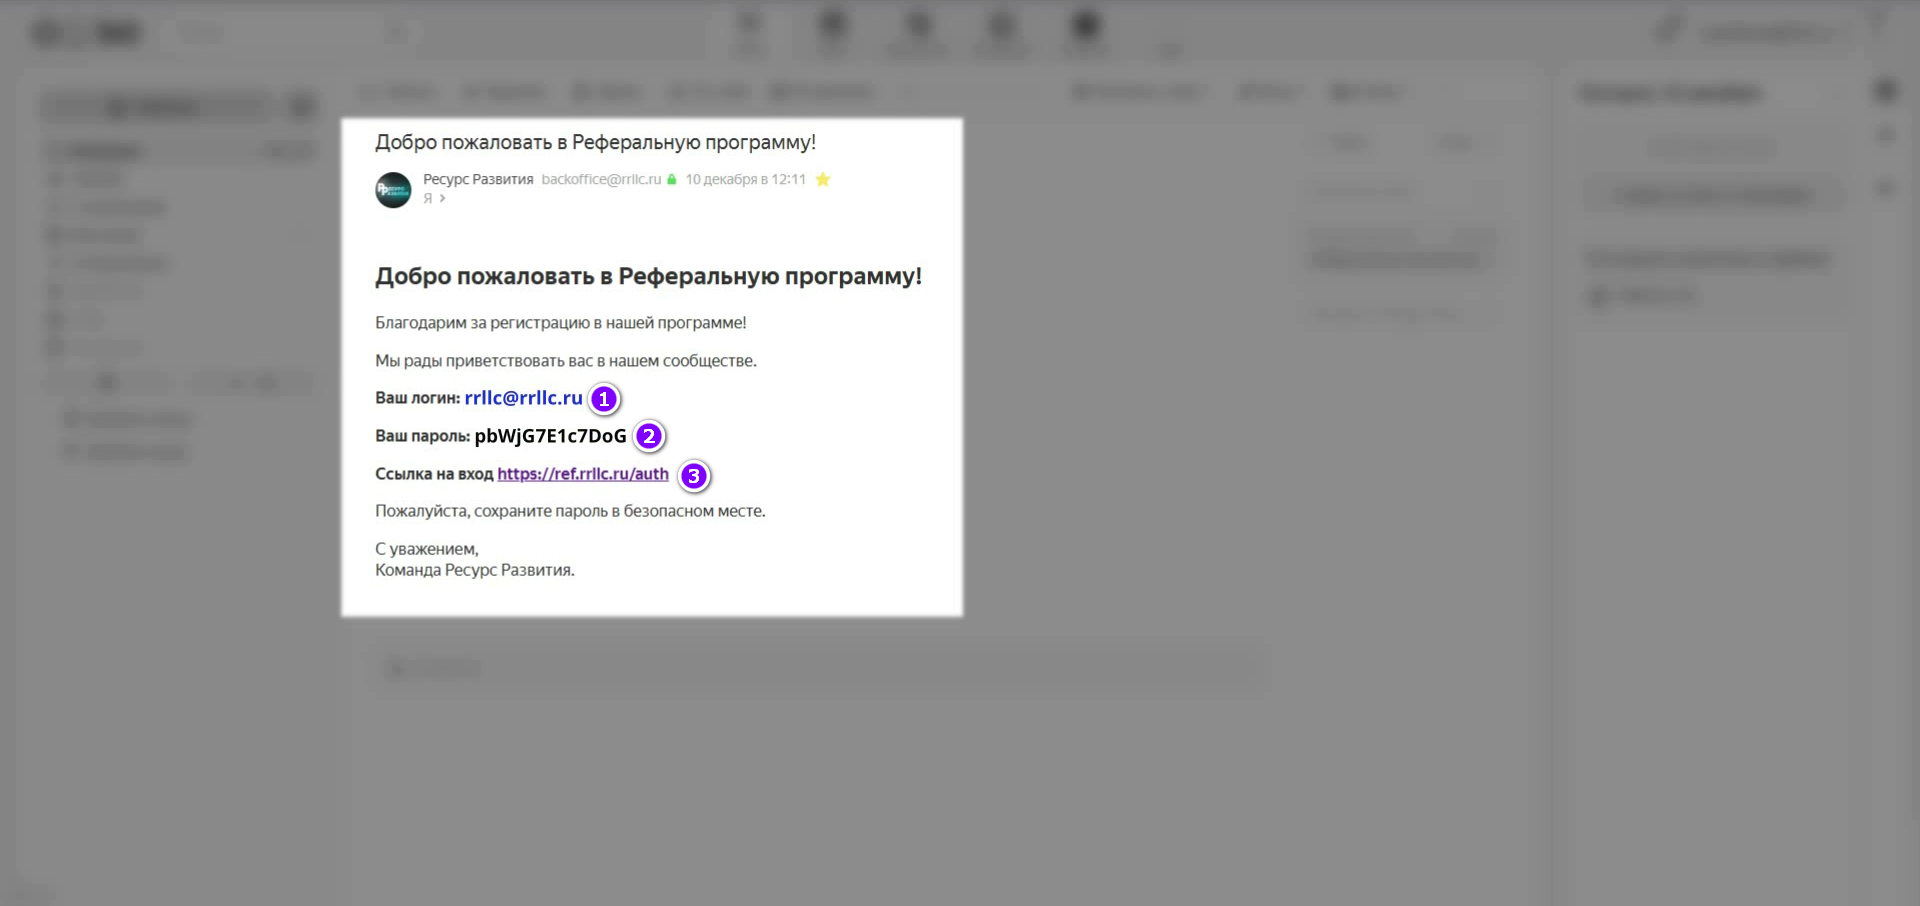The height and width of the screenshot is (906, 1920).
Task: Click the email subject line at top
Action: 595,143
